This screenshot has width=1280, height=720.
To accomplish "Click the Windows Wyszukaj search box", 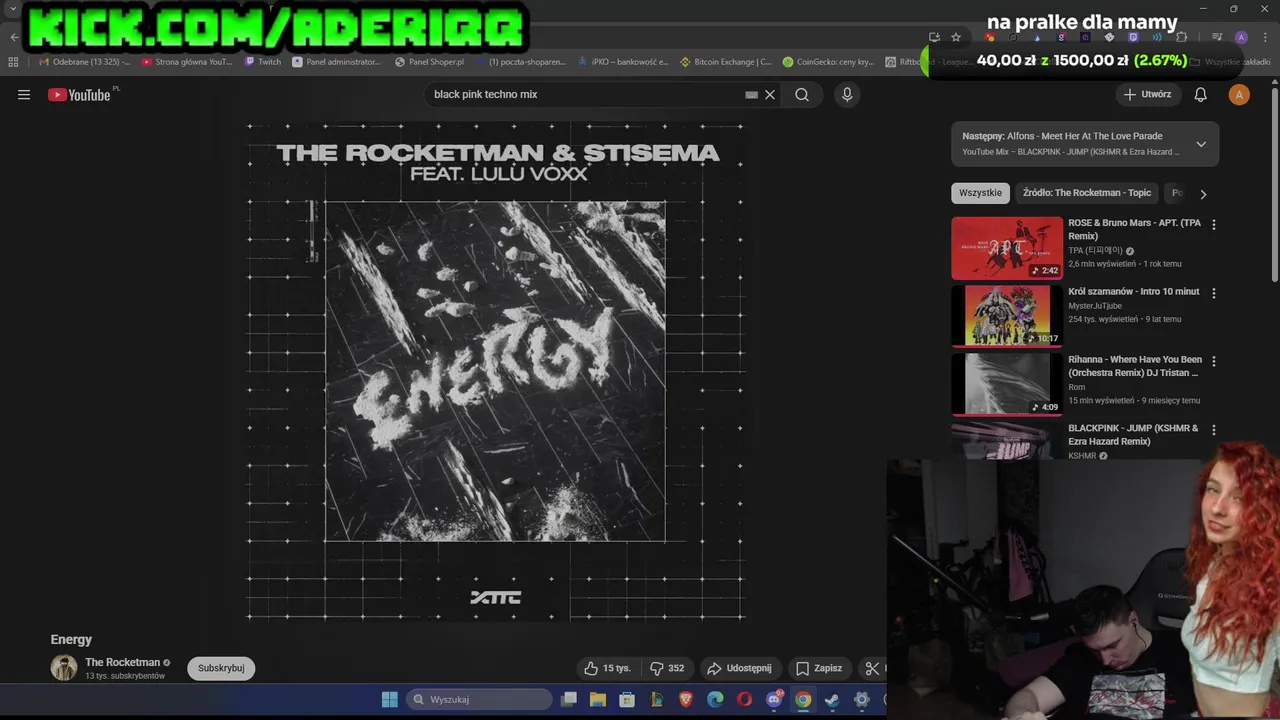I will 479,699.
